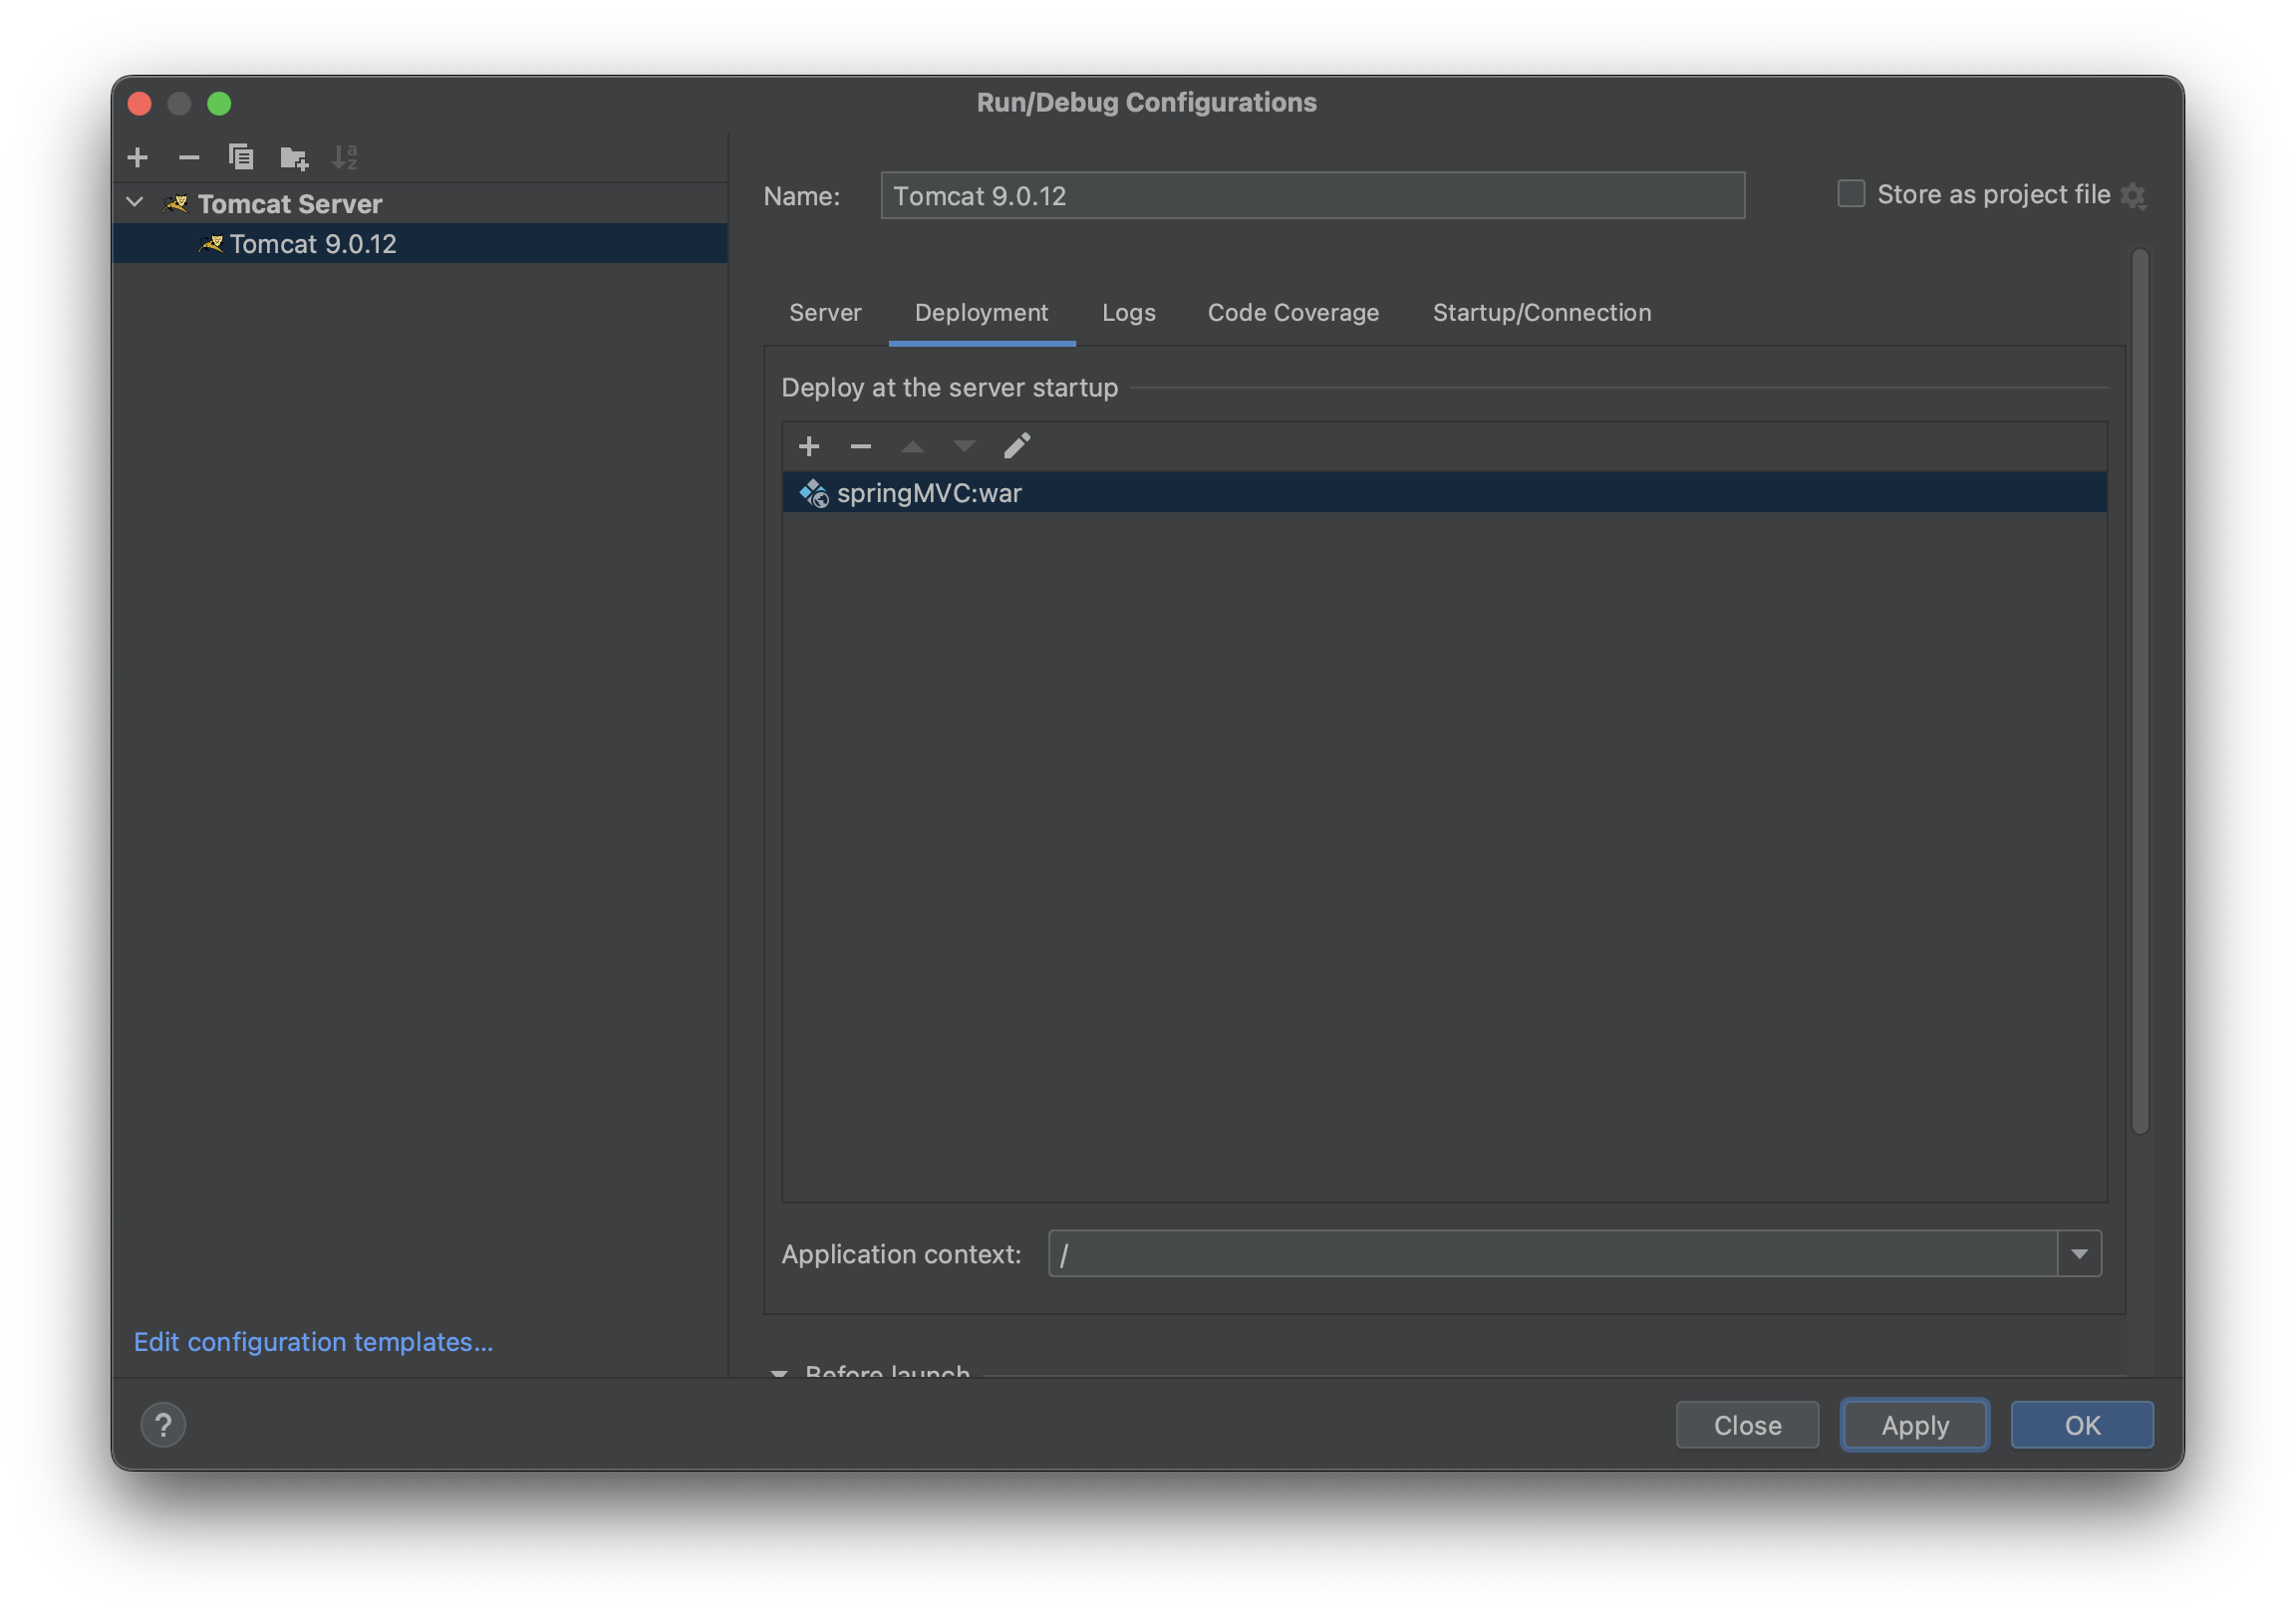Screen dimensions: 2296x1618
Task: Remove springMVC:war from the deployment list
Action: coord(860,446)
